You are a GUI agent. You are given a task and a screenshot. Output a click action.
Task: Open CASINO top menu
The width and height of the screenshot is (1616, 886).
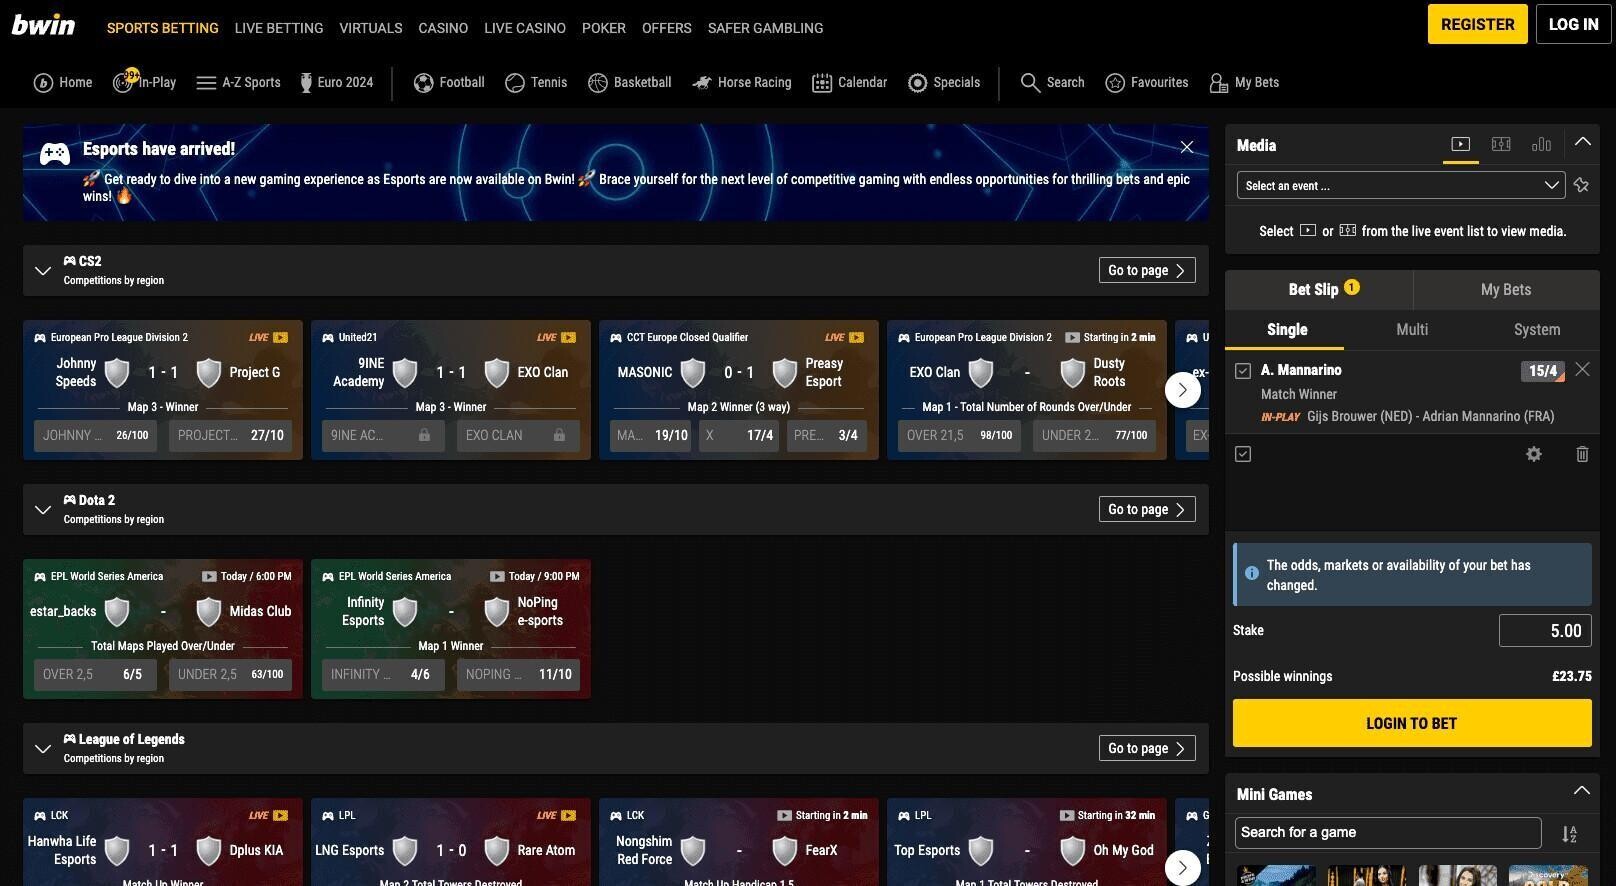tap(443, 28)
